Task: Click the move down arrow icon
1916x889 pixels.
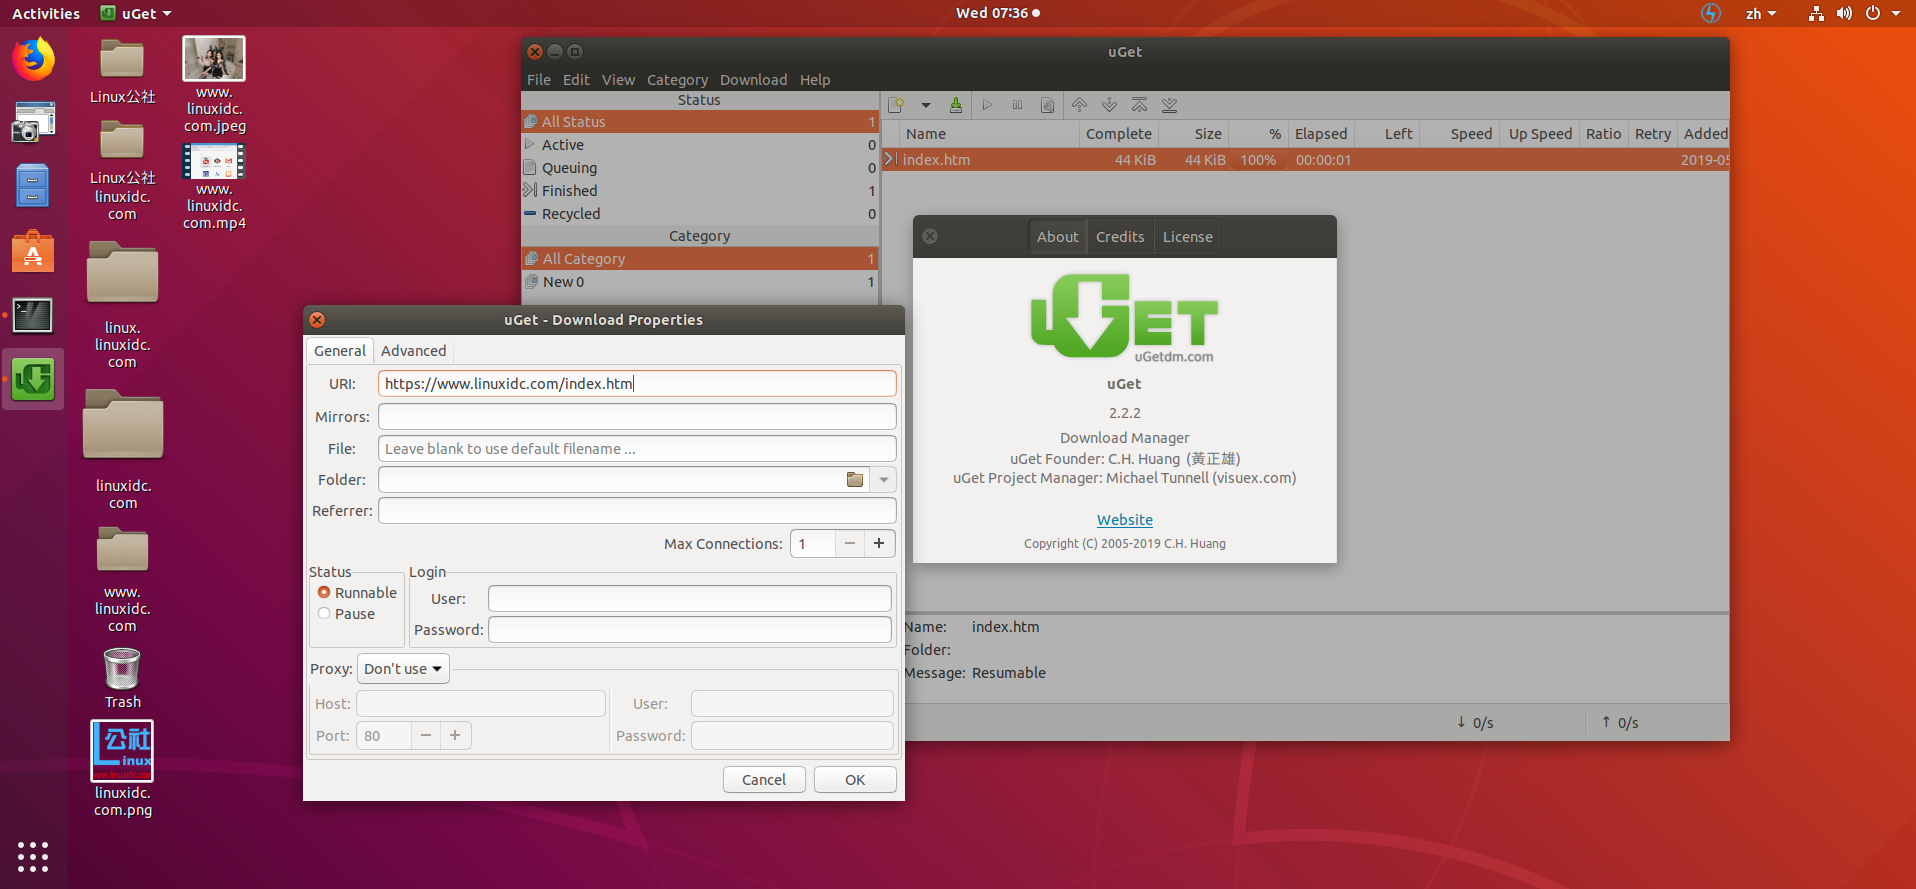Action: [x=1109, y=105]
